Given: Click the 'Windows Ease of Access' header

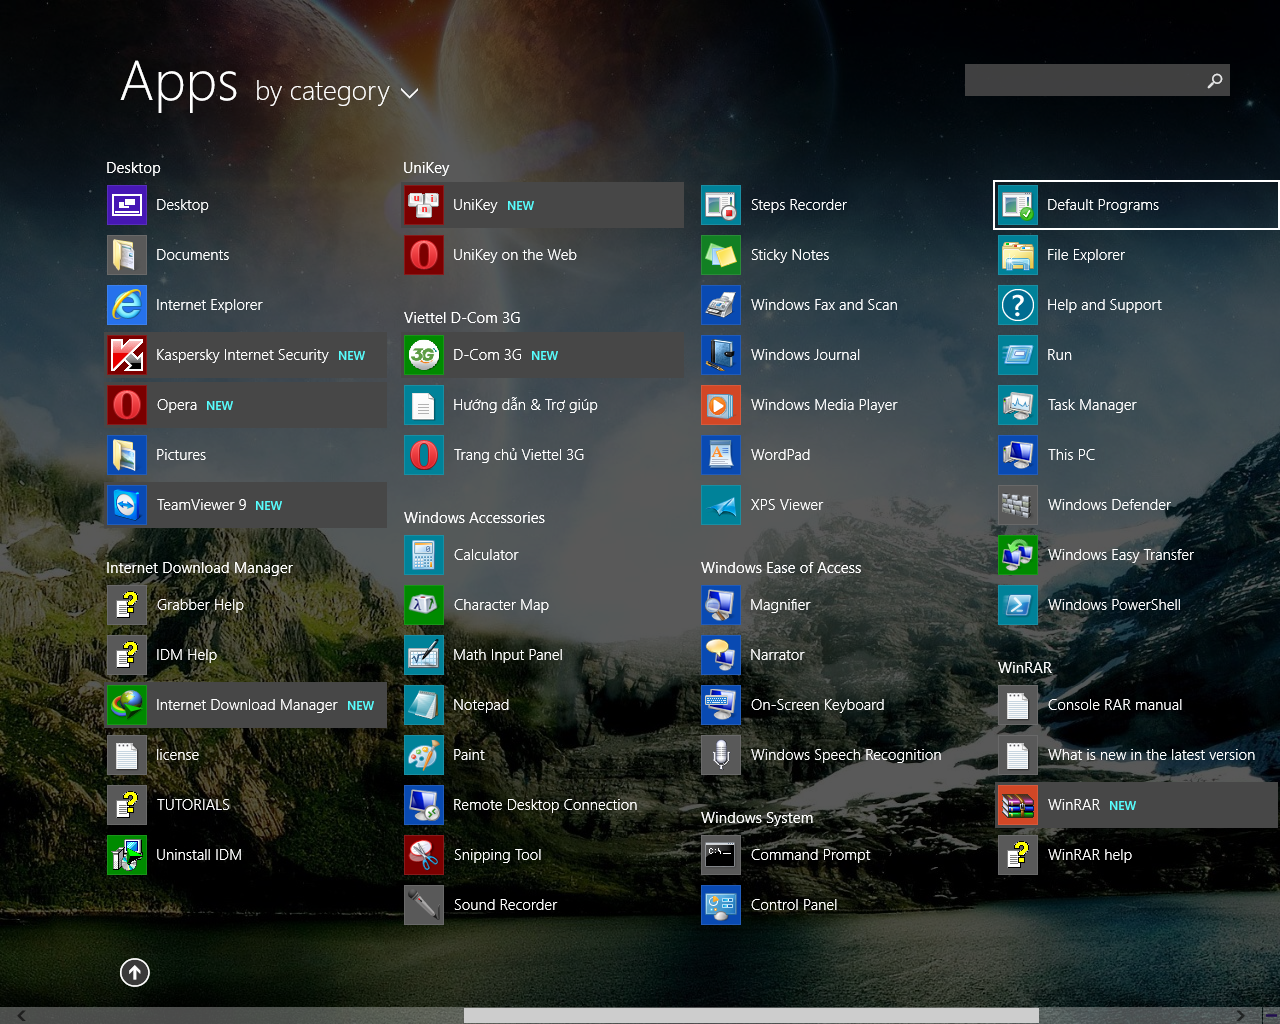Looking at the screenshot, I should 781,568.
